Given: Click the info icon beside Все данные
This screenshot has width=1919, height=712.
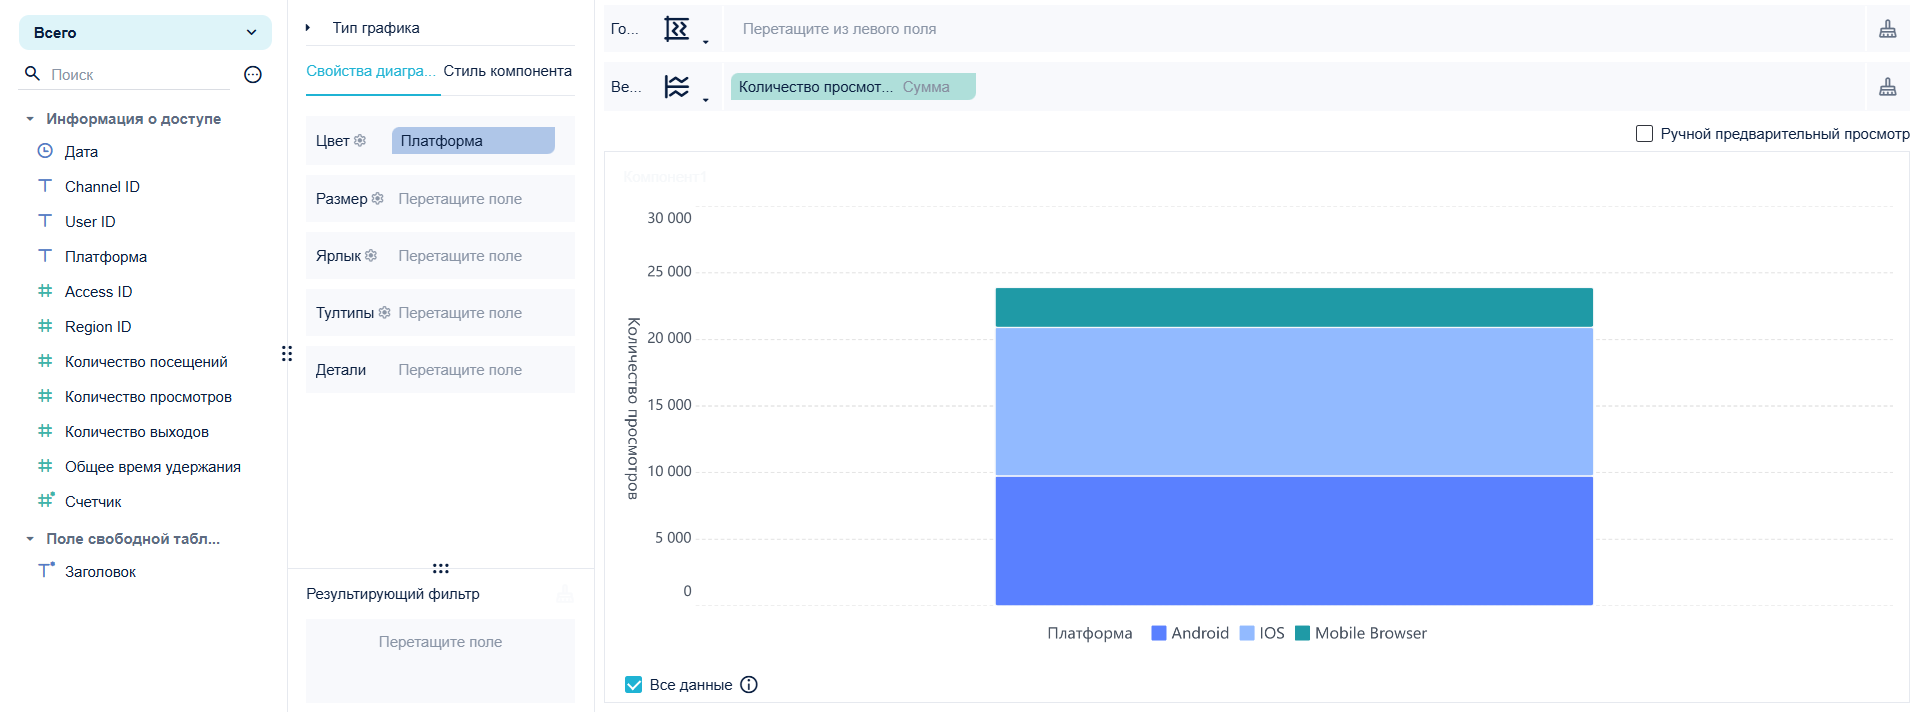Looking at the screenshot, I should (749, 685).
